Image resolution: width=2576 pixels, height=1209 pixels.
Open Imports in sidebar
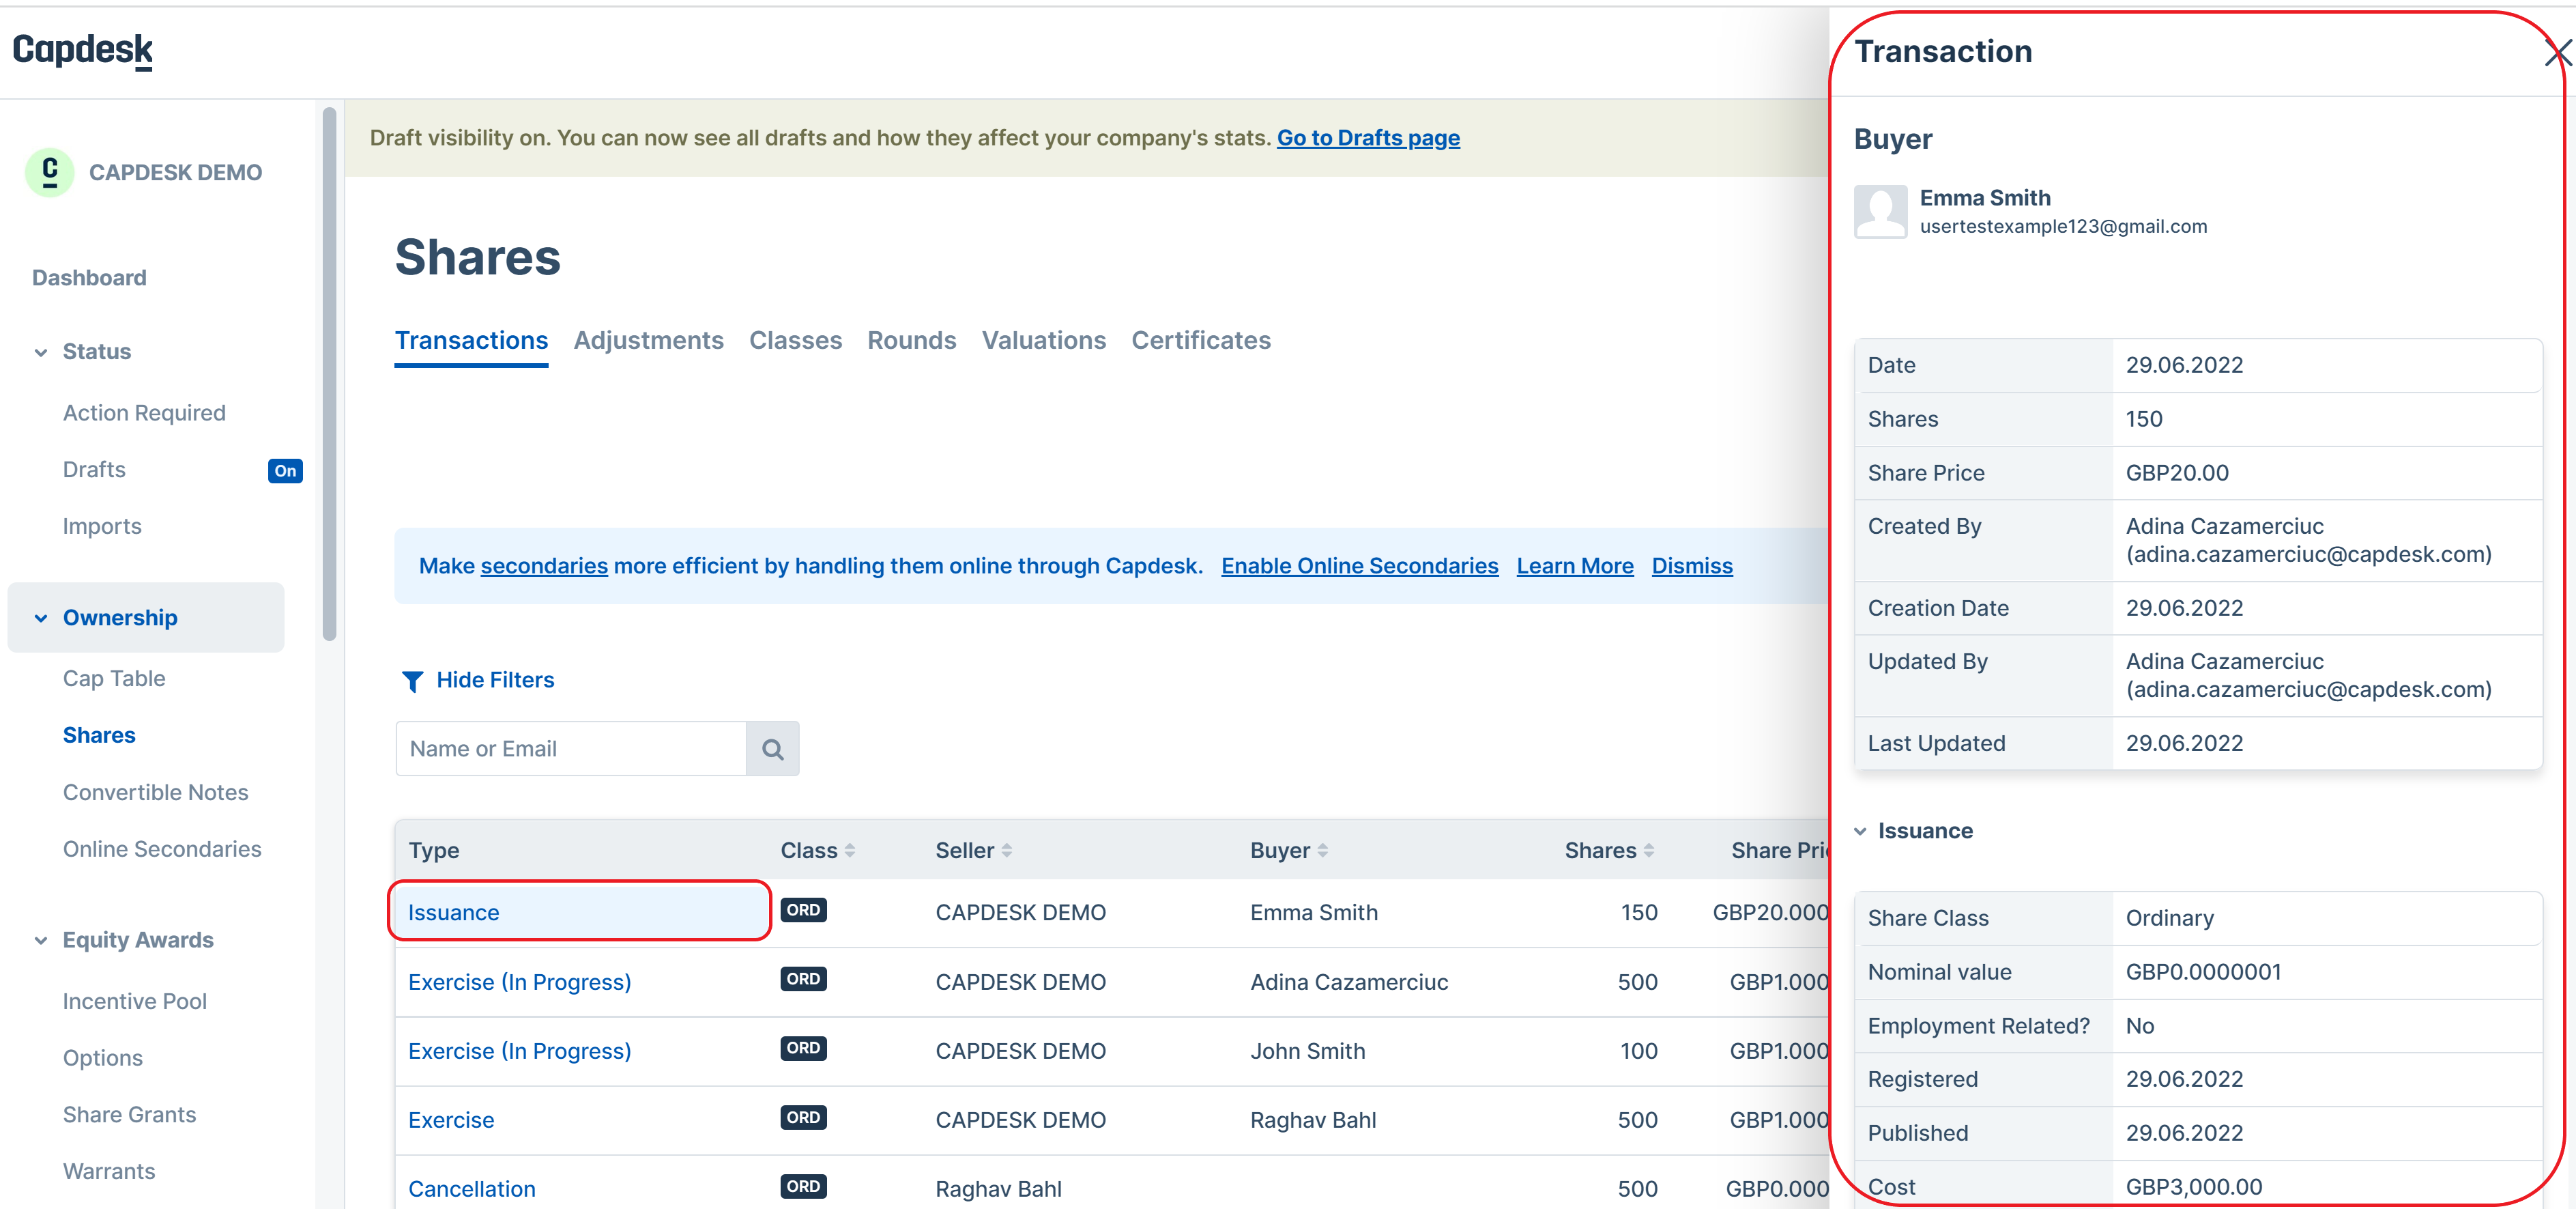point(102,527)
